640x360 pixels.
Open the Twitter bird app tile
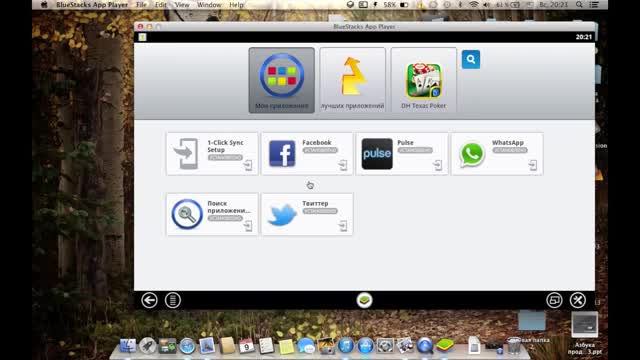(307, 214)
